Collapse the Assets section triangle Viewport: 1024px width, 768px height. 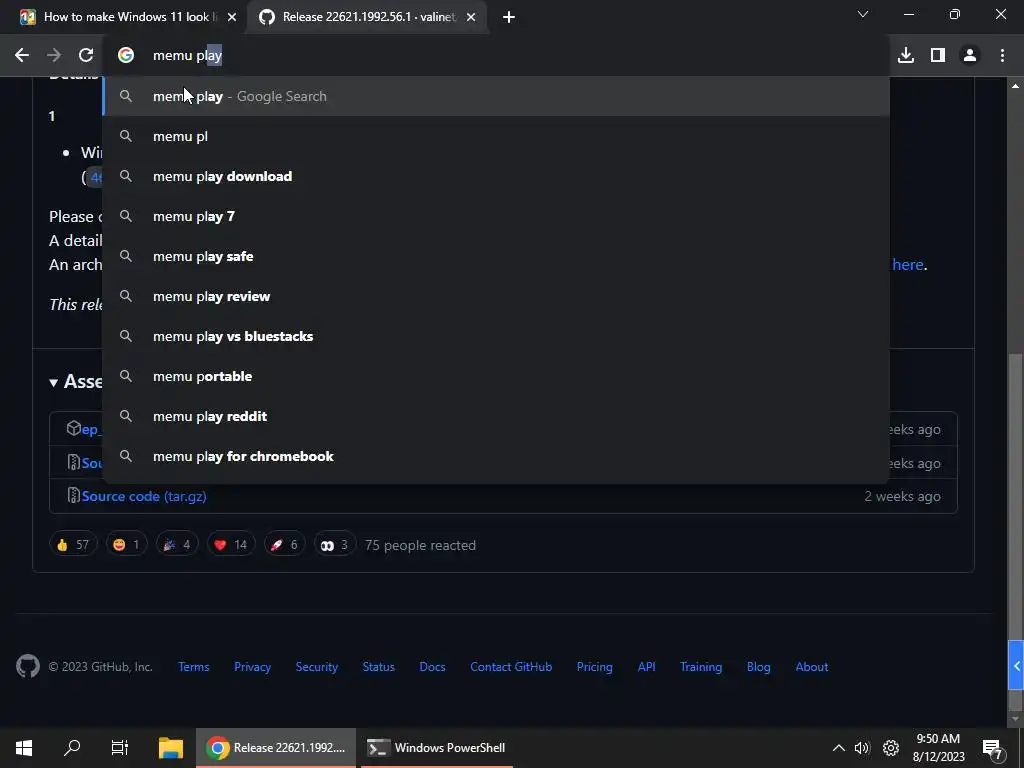coord(54,383)
